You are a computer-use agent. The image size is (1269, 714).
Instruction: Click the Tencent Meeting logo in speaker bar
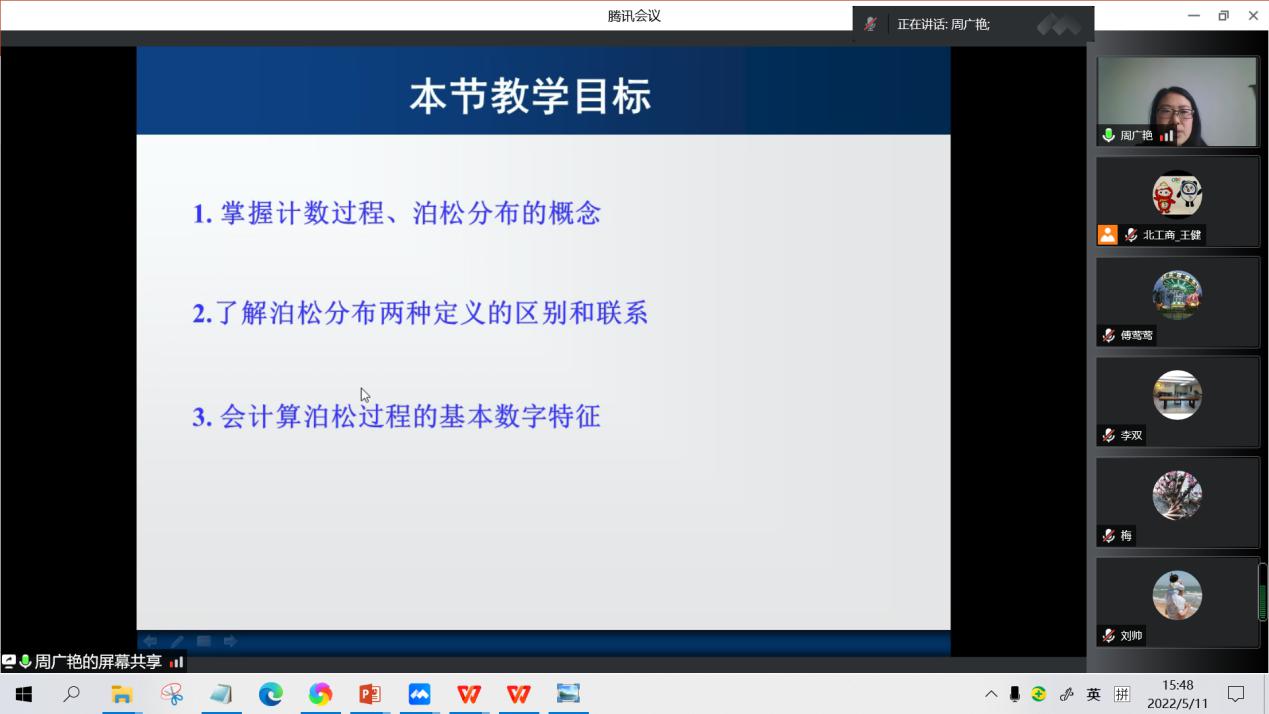point(1059,25)
